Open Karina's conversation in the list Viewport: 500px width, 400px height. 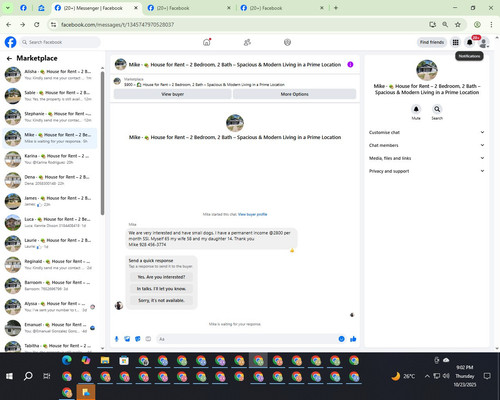(x=50, y=159)
